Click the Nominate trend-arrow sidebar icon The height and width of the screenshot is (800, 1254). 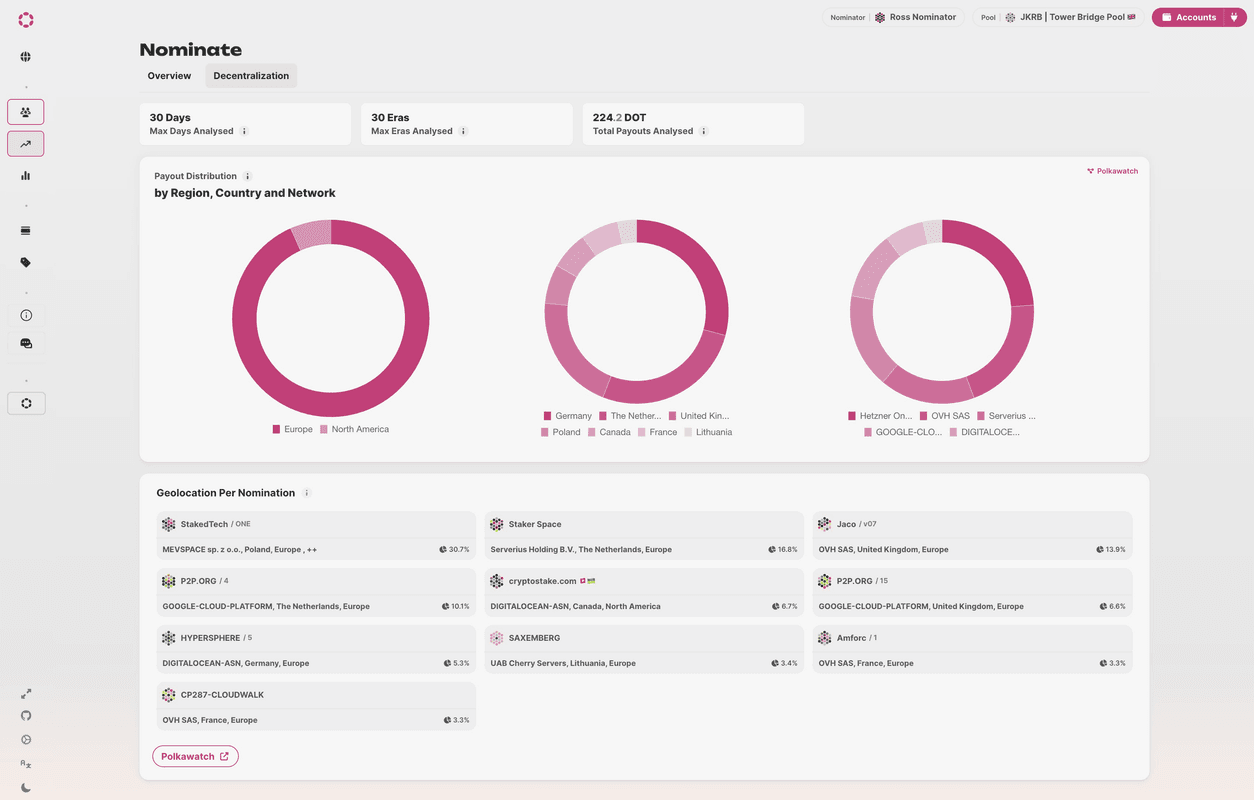point(26,144)
